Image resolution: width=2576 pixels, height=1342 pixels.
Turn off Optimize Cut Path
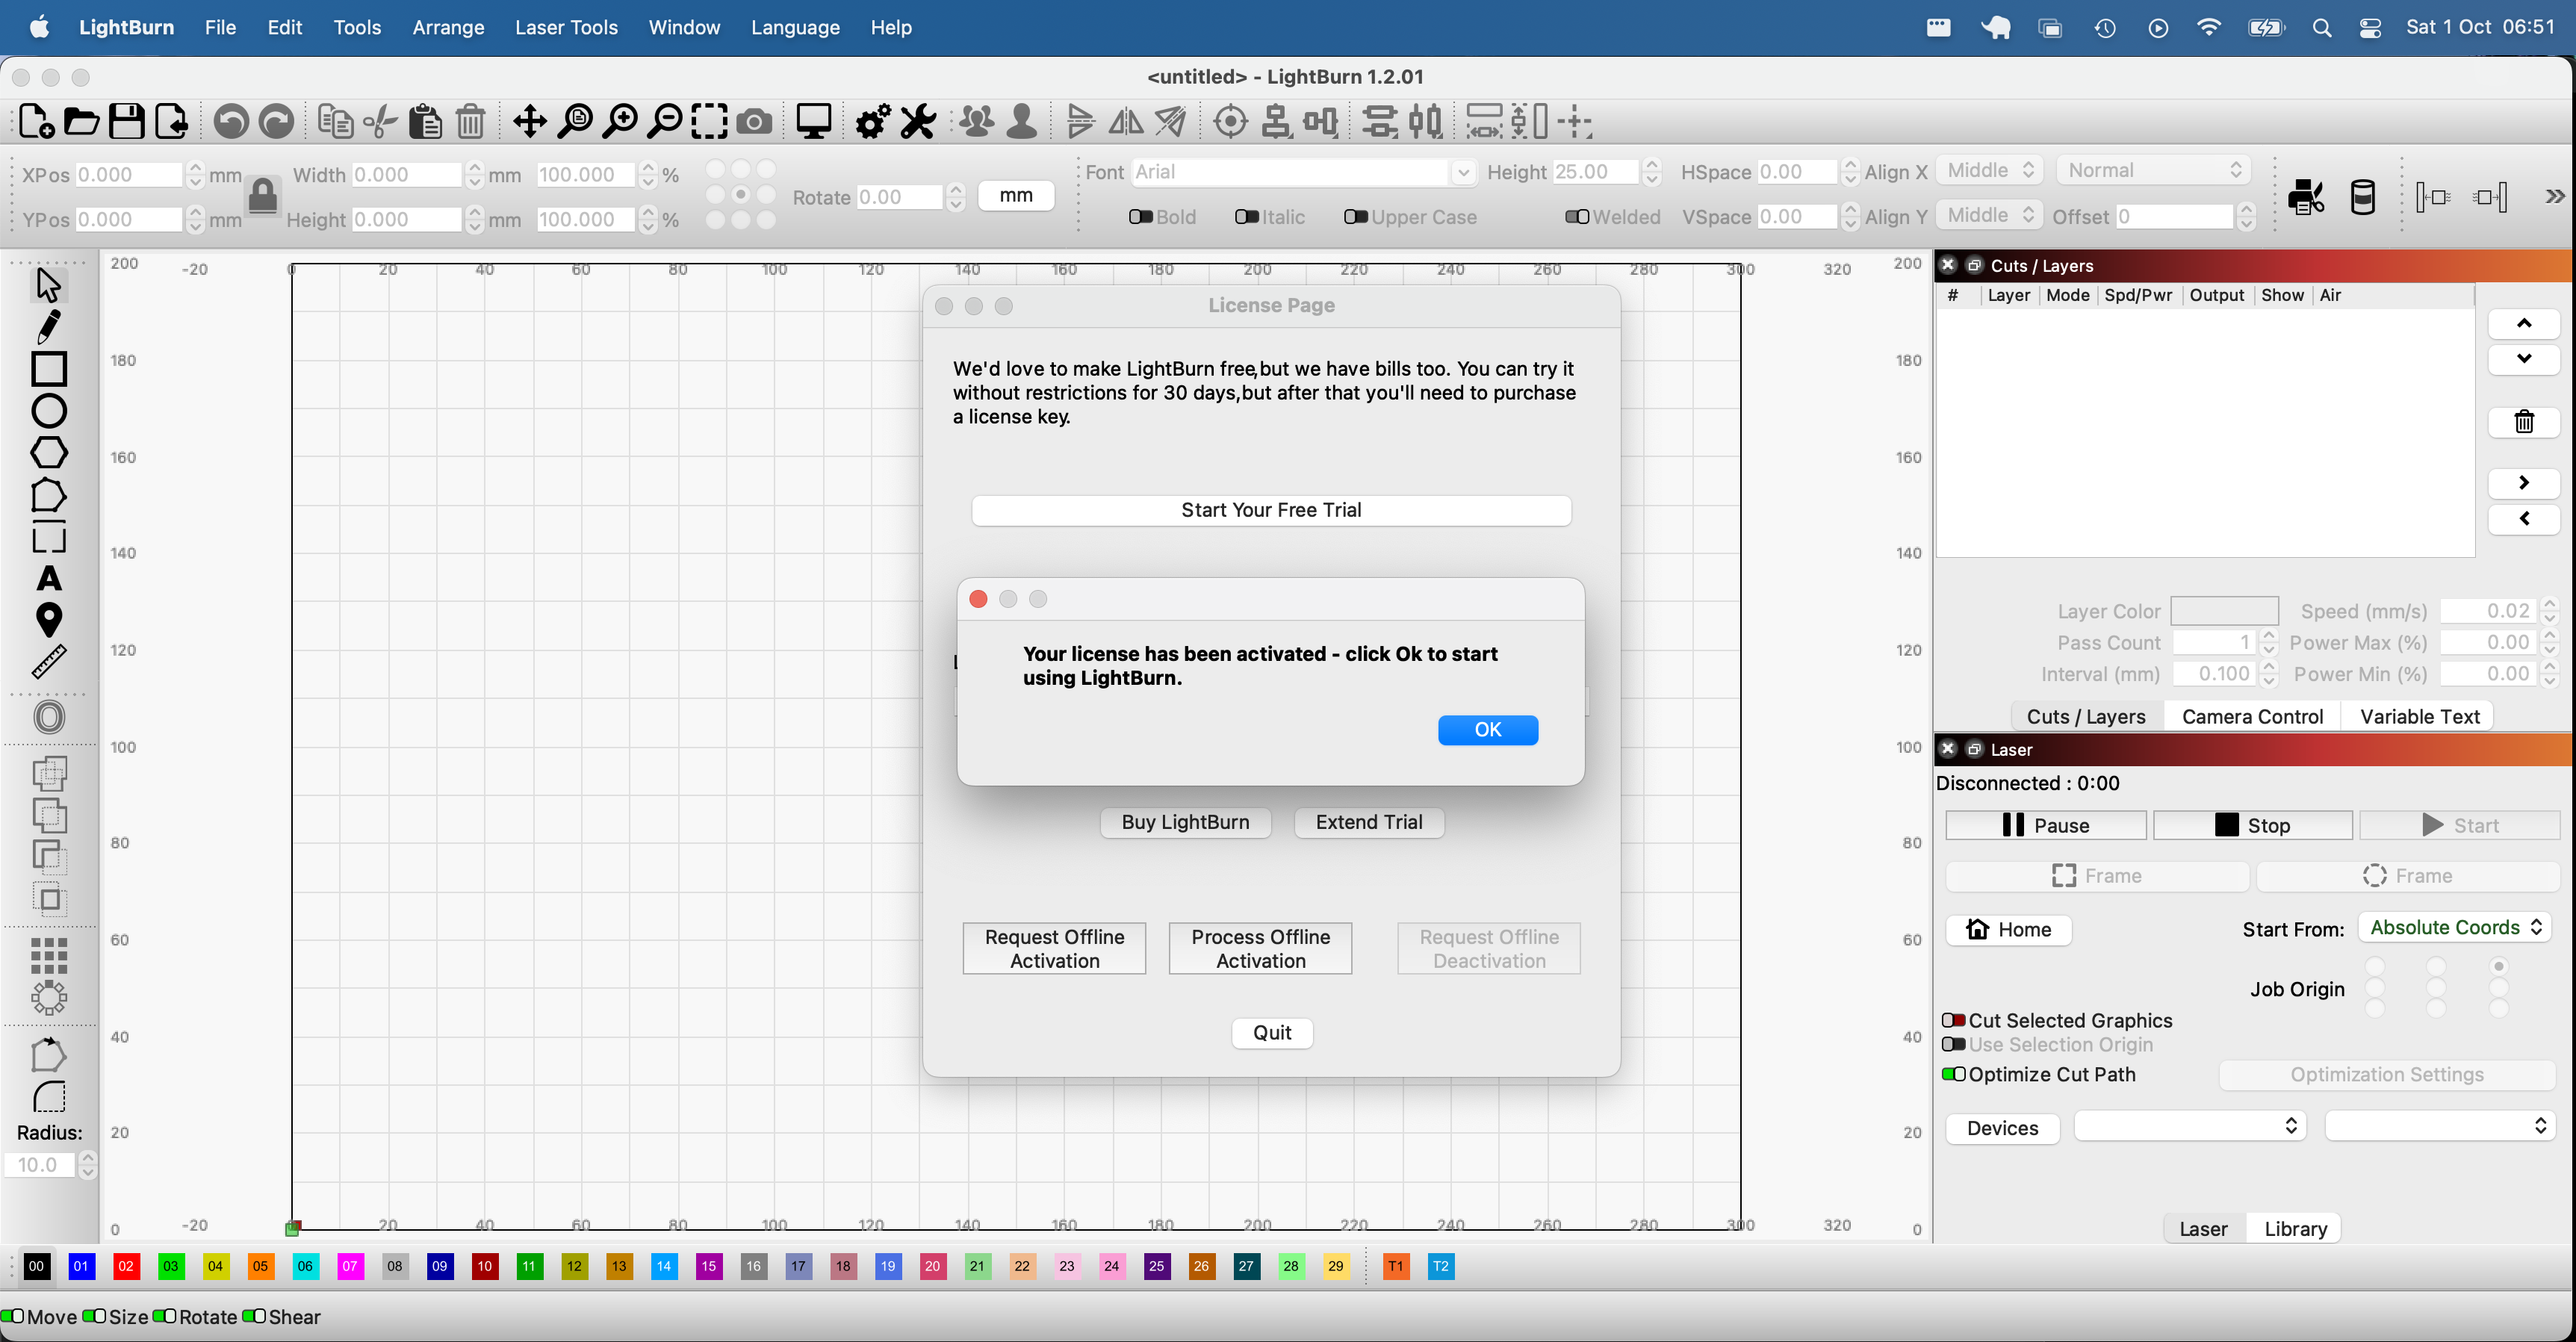pos(1955,1074)
